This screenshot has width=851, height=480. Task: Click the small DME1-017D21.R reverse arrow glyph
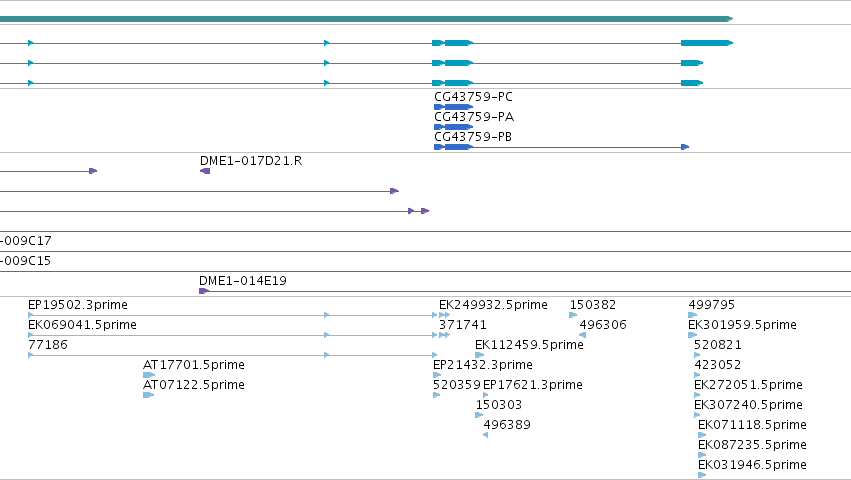coord(205,171)
